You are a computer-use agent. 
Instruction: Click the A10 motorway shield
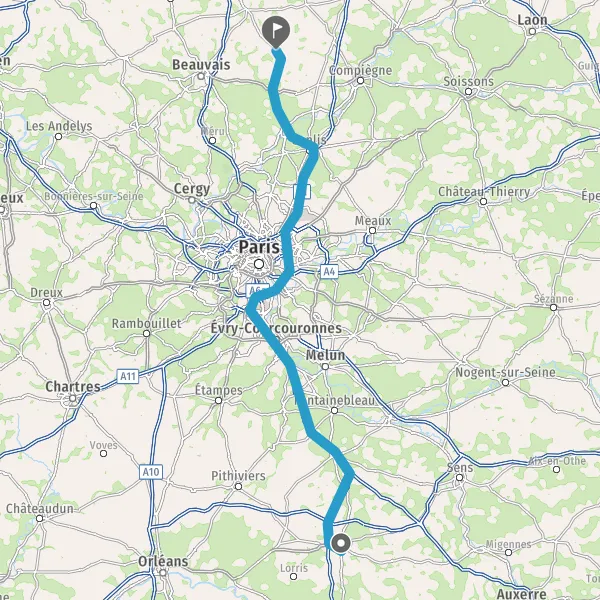click(151, 472)
